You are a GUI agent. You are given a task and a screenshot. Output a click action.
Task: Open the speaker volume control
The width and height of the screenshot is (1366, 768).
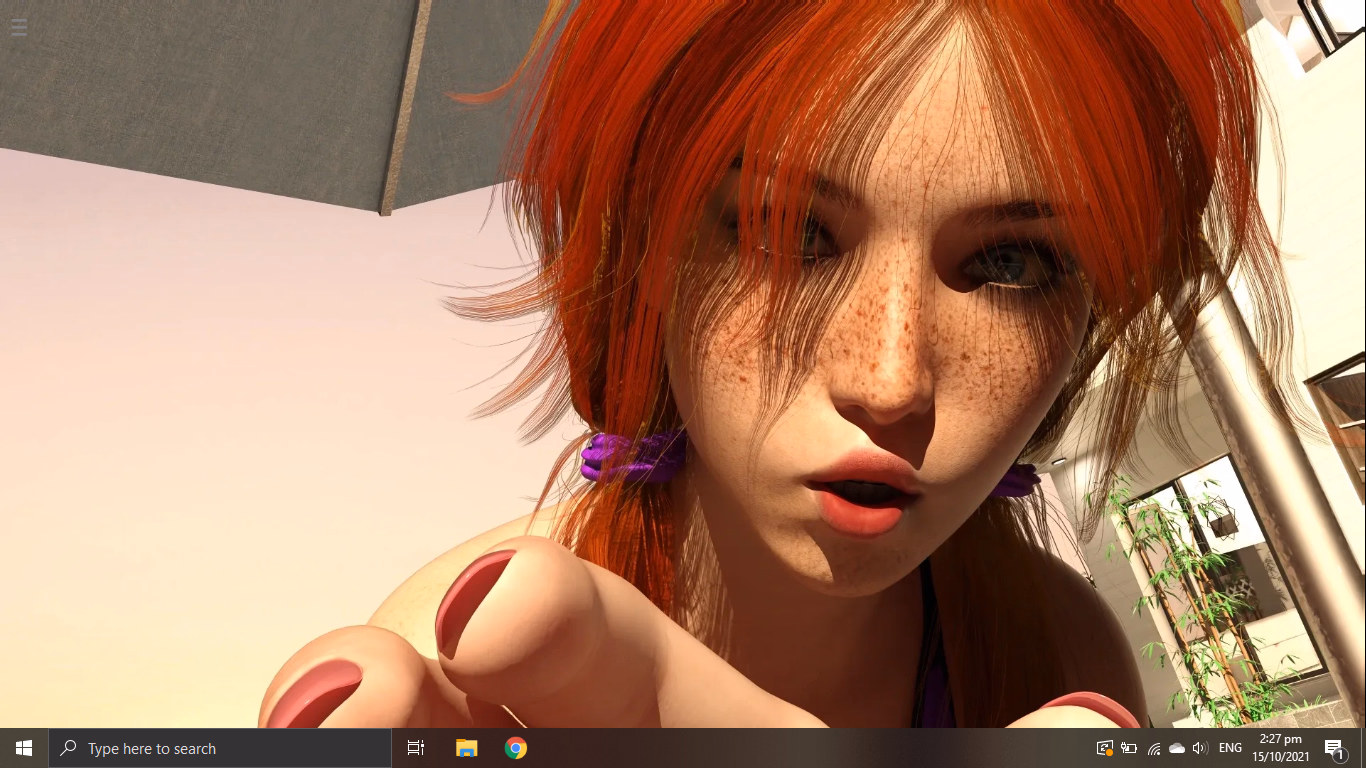1200,748
